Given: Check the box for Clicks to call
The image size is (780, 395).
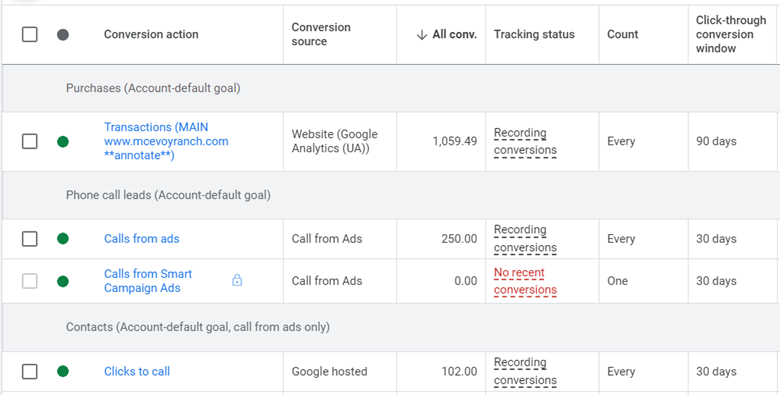Looking at the screenshot, I should pyautogui.click(x=30, y=371).
